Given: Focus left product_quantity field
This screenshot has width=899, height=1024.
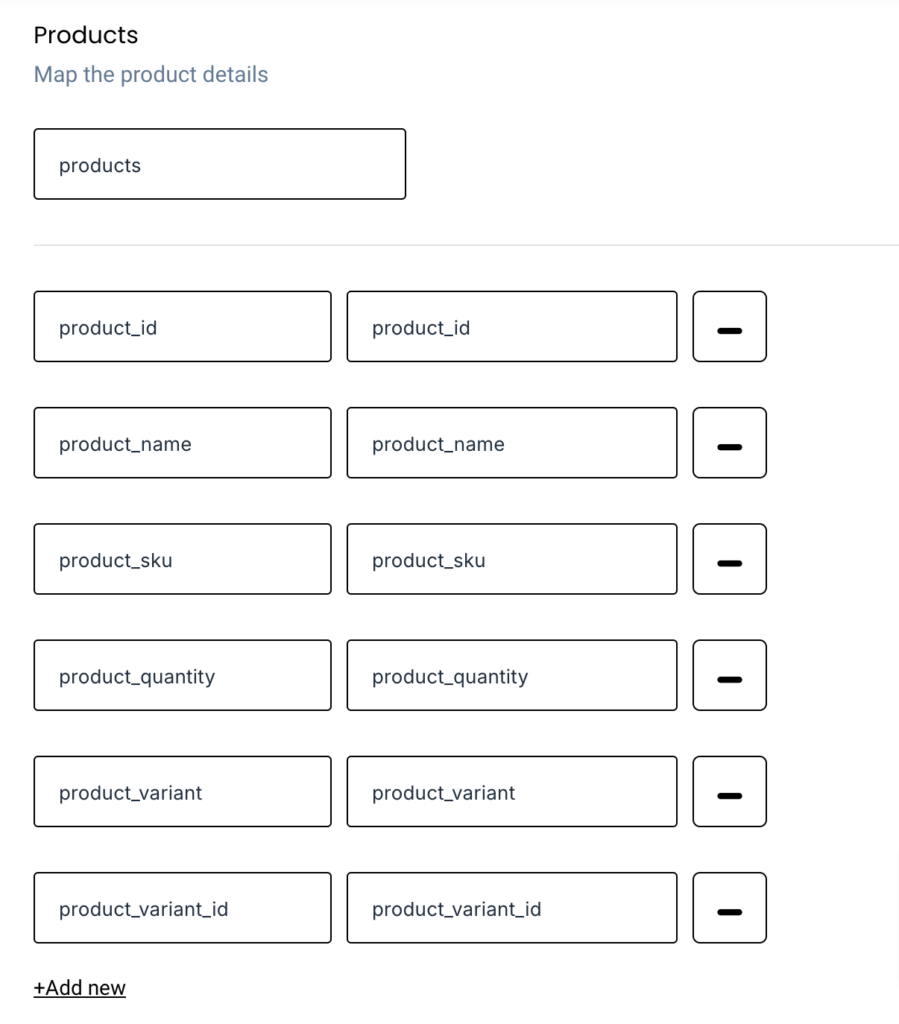Looking at the screenshot, I should [x=182, y=675].
